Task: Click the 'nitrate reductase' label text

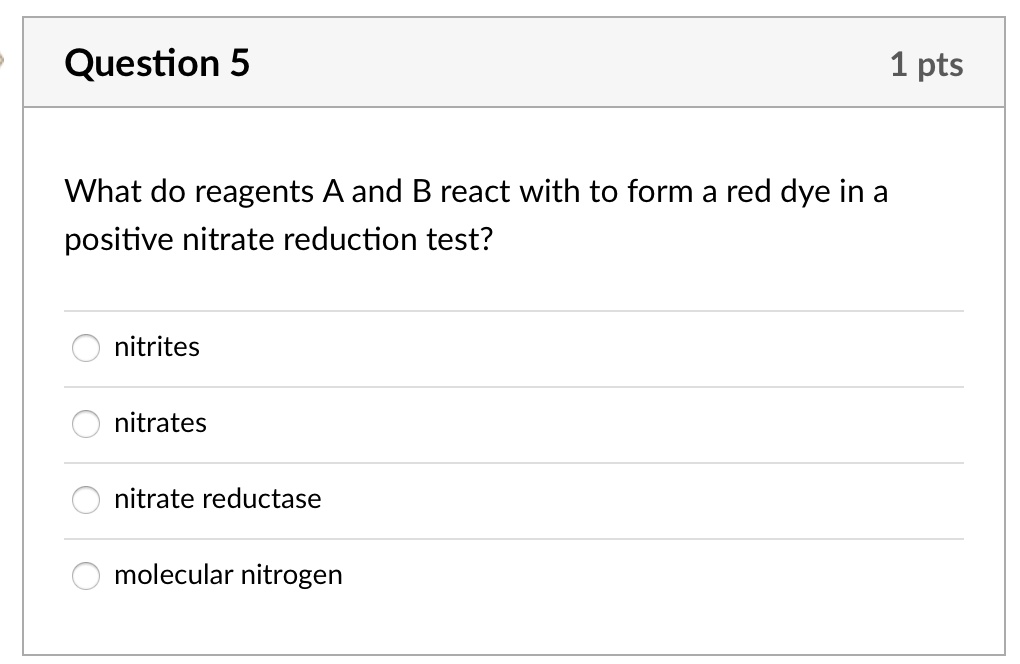Action: pyautogui.click(x=218, y=499)
